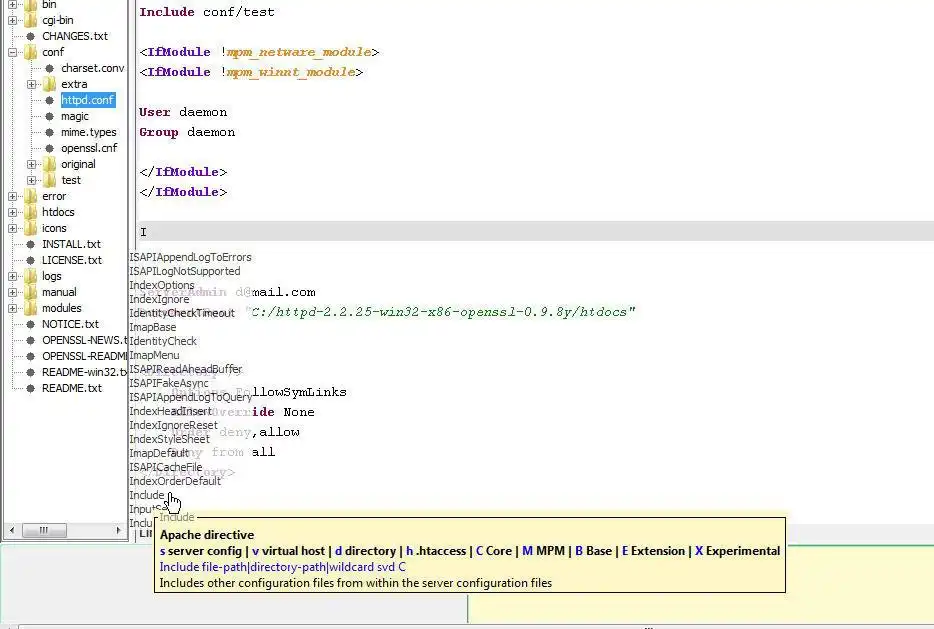This screenshot has height=629, width=934.
Task: Choose IndexIgnore from autocomplete list
Action: tap(159, 299)
